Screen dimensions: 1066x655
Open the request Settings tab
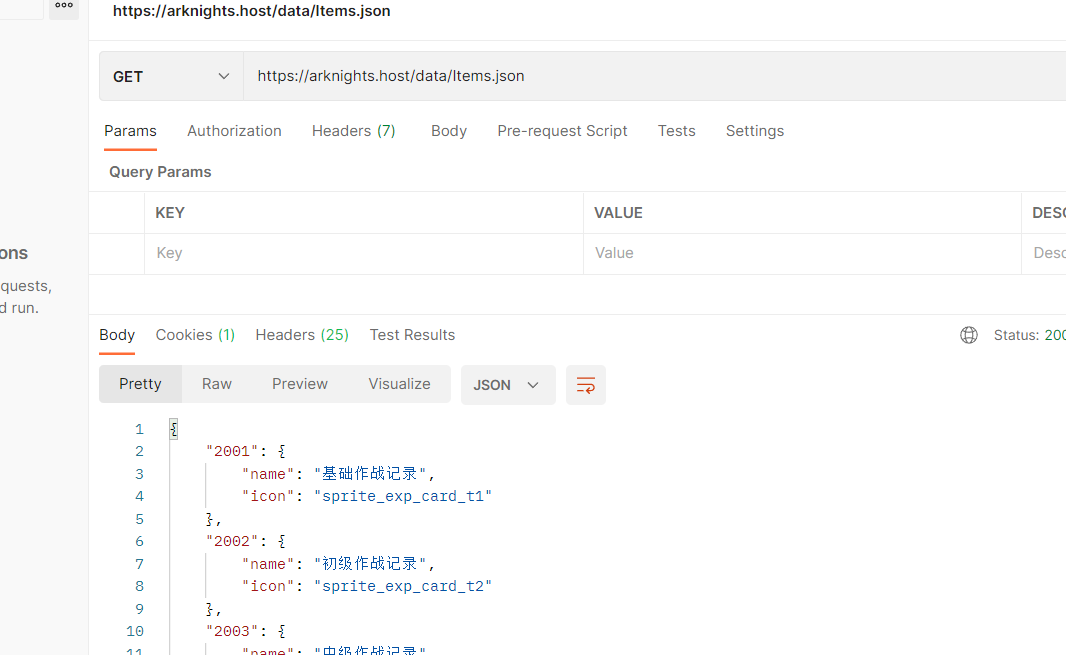tap(754, 131)
